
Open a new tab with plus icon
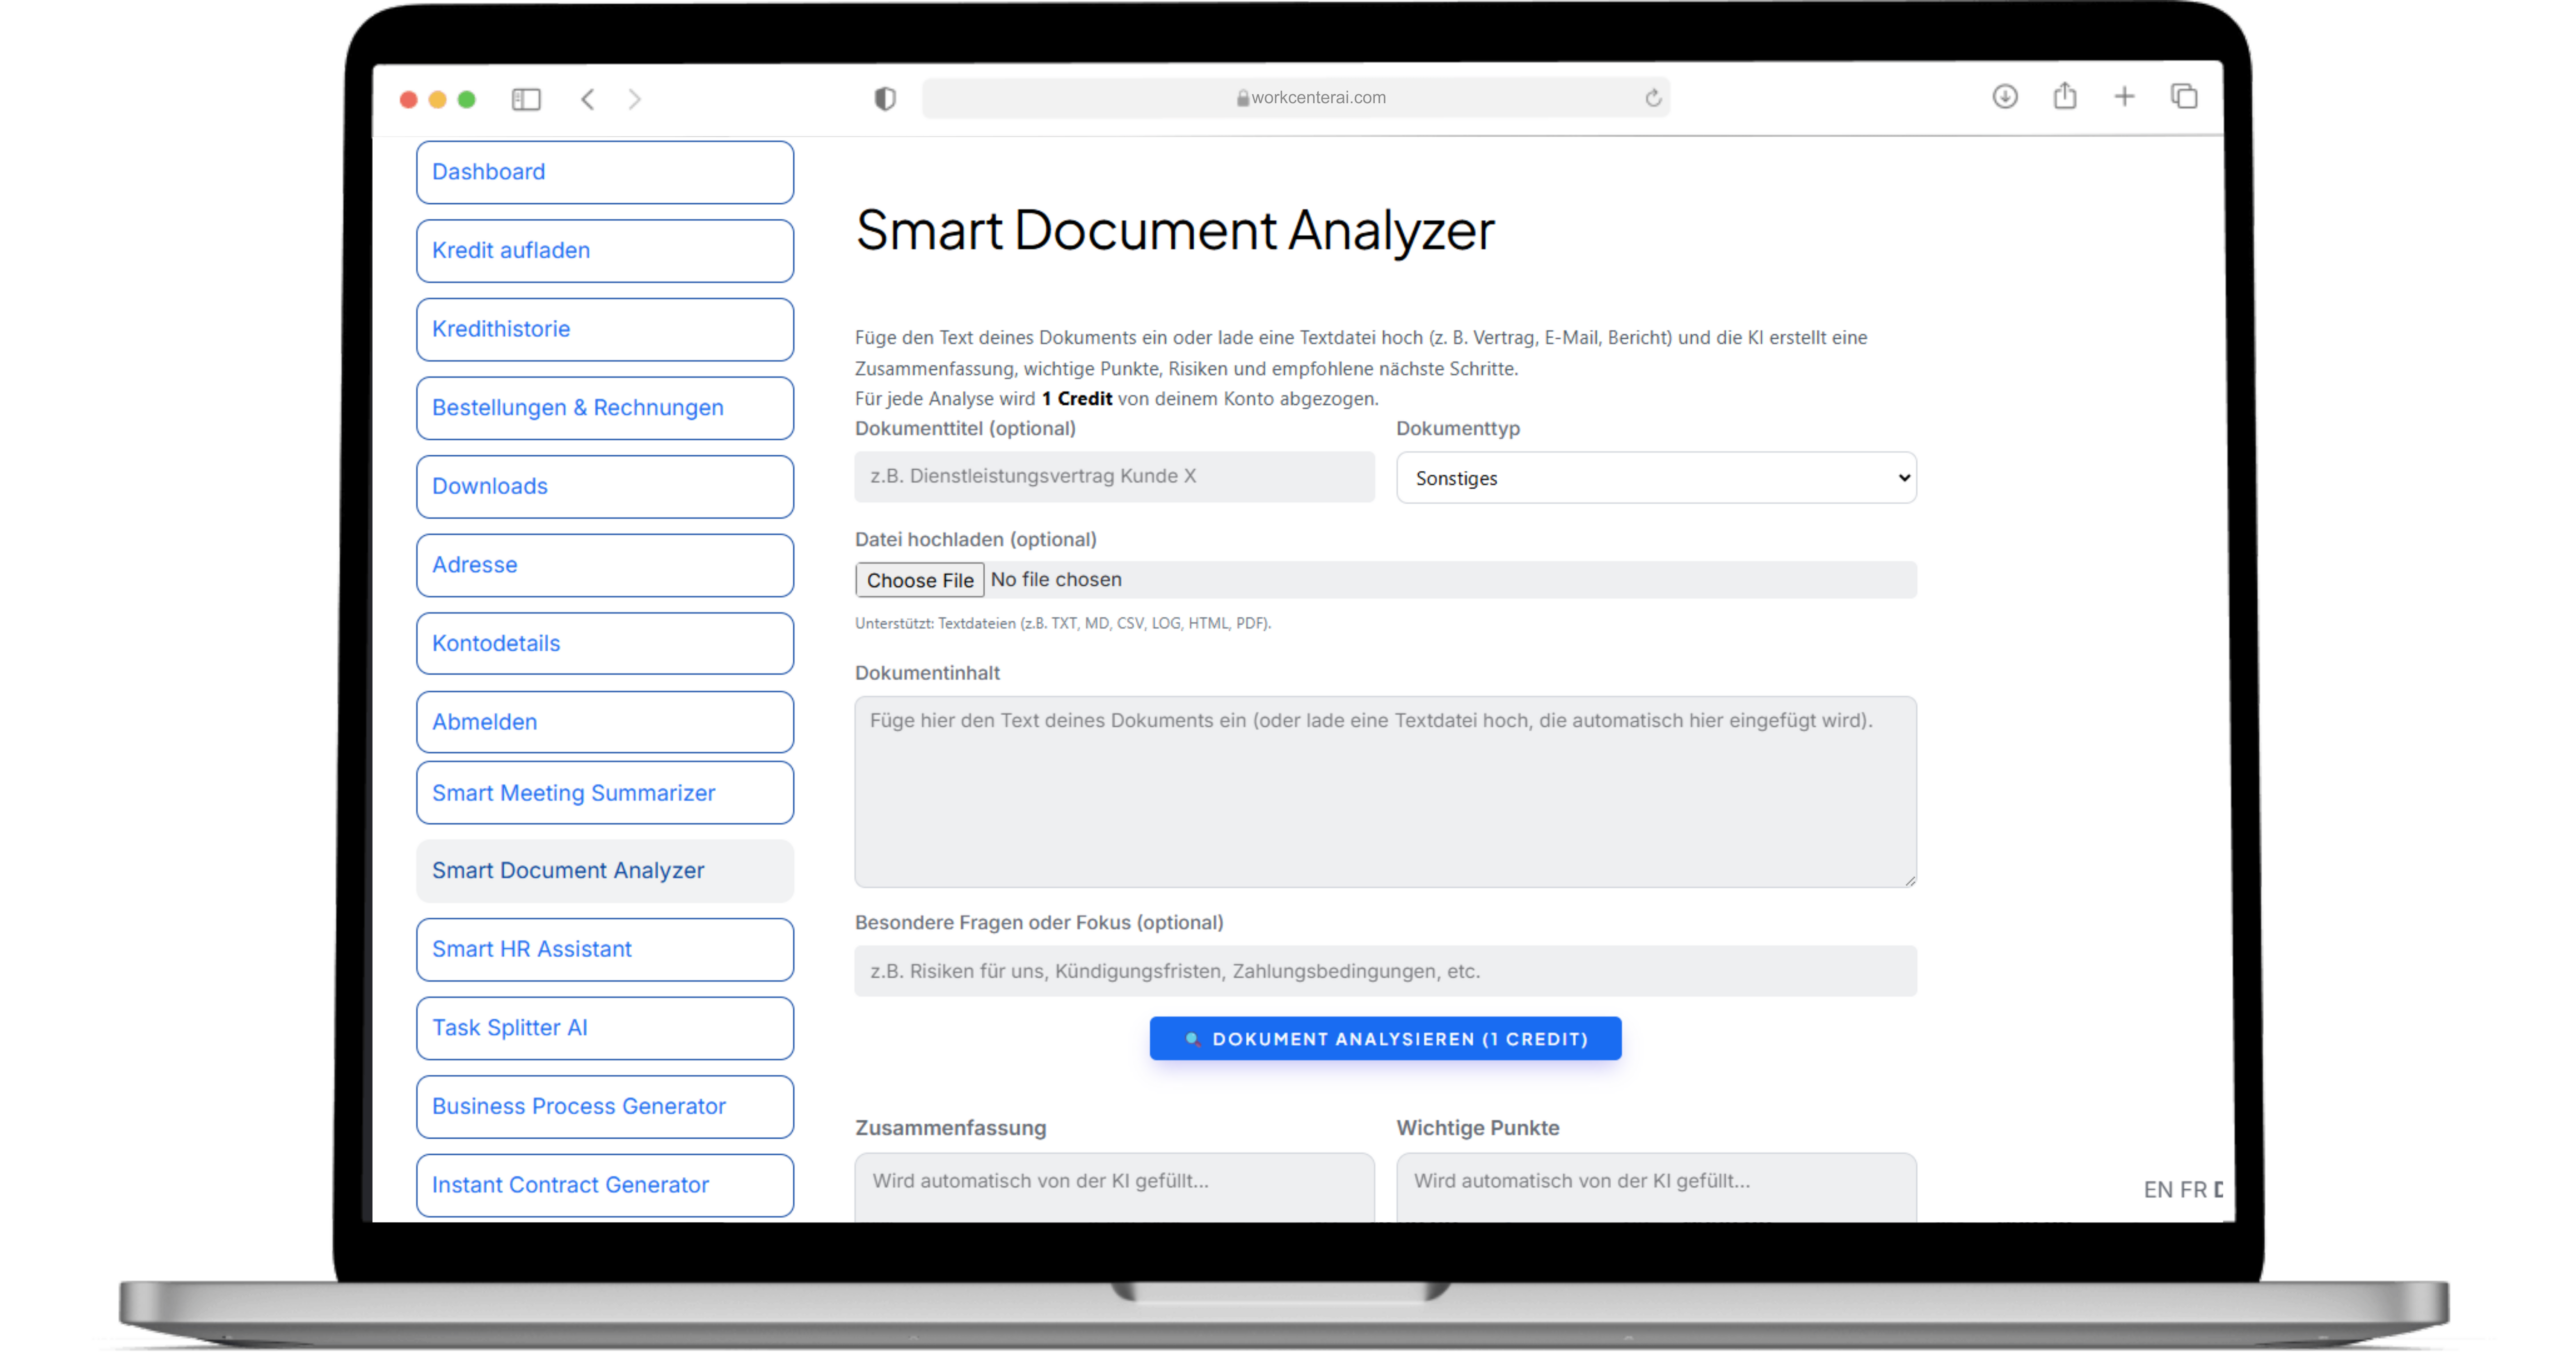2124,97
